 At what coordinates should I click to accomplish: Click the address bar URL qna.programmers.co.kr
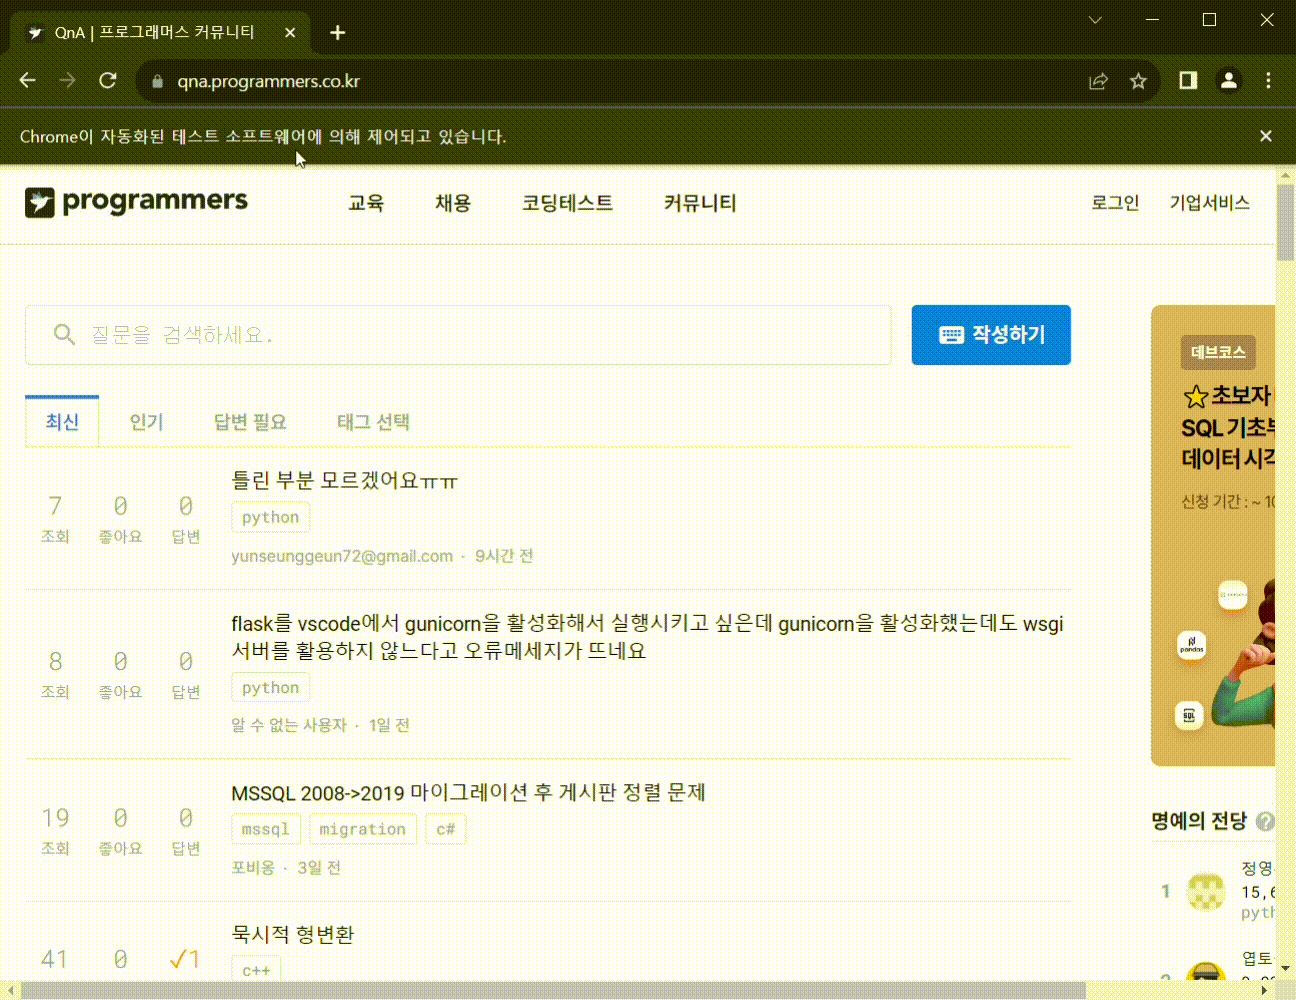pyautogui.click(x=268, y=82)
